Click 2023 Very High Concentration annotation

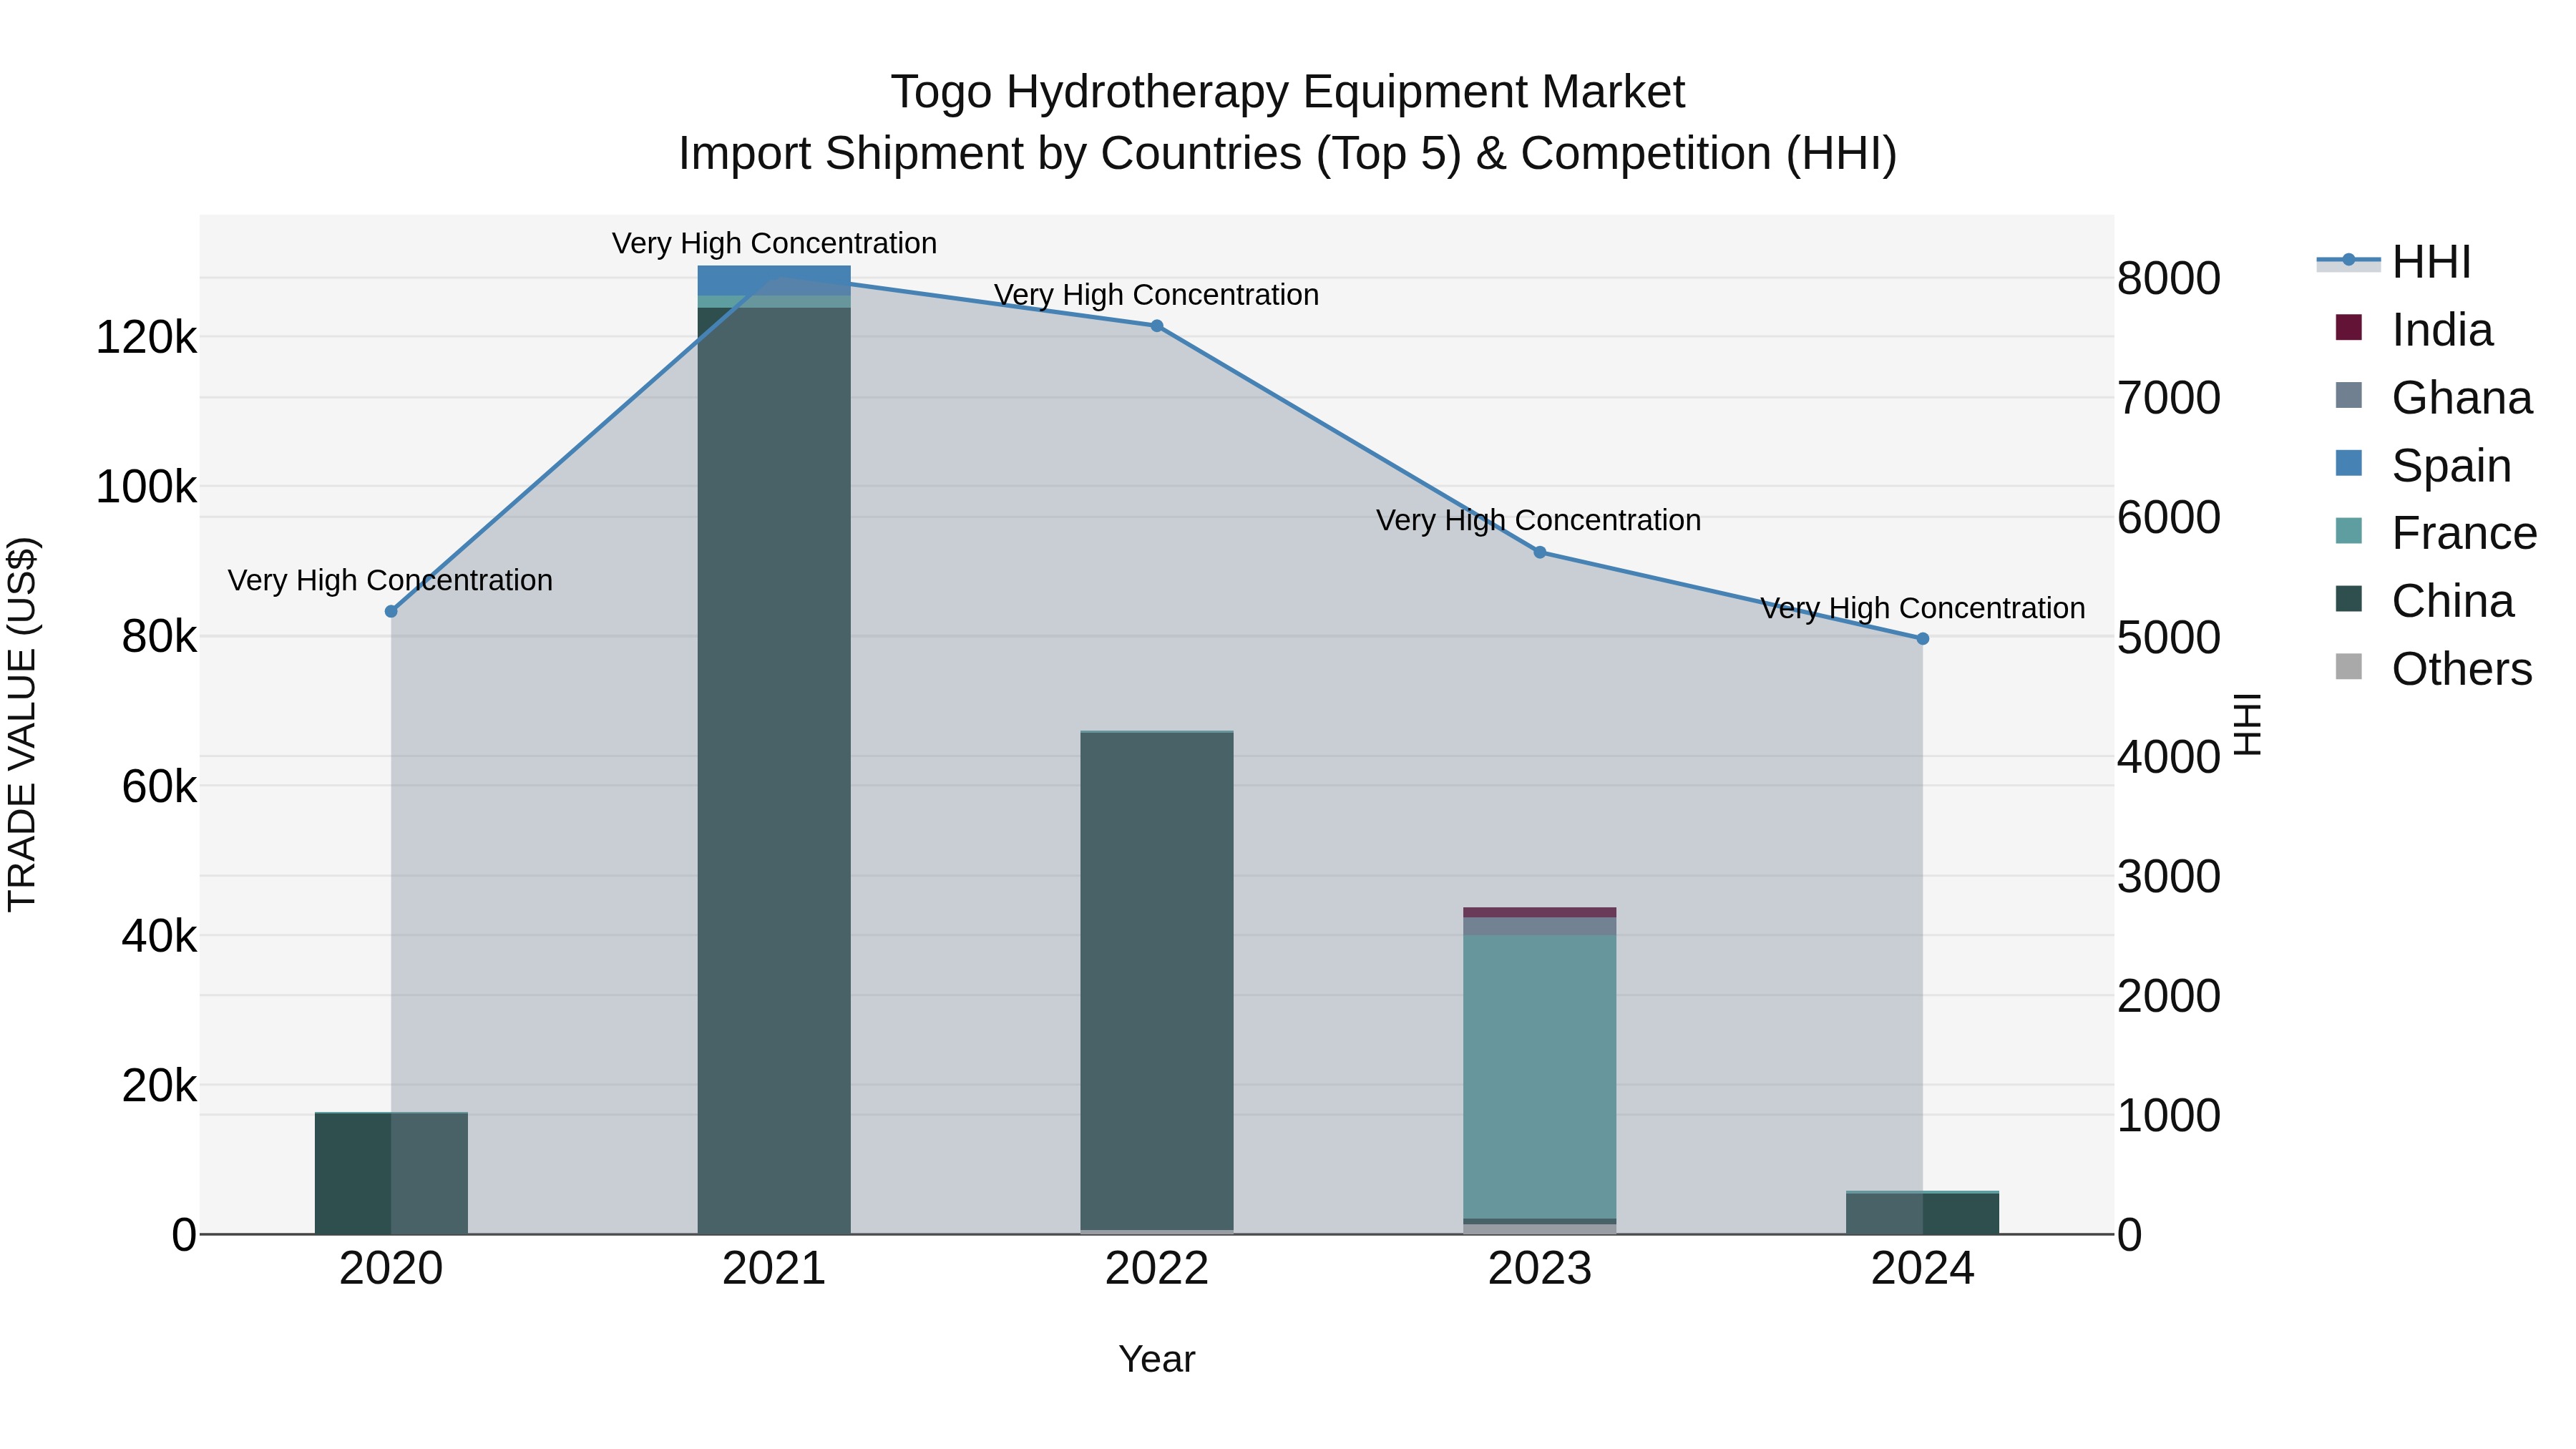[x=1538, y=520]
